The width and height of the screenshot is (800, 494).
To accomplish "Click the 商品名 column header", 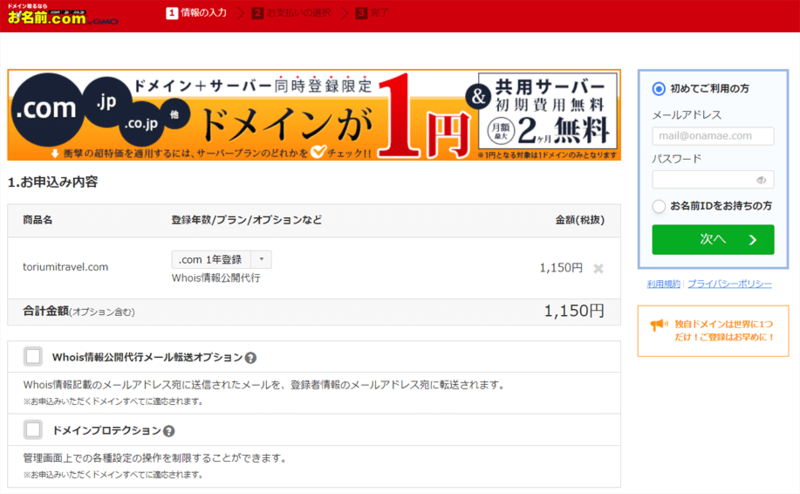I will [x=37, y=220].
